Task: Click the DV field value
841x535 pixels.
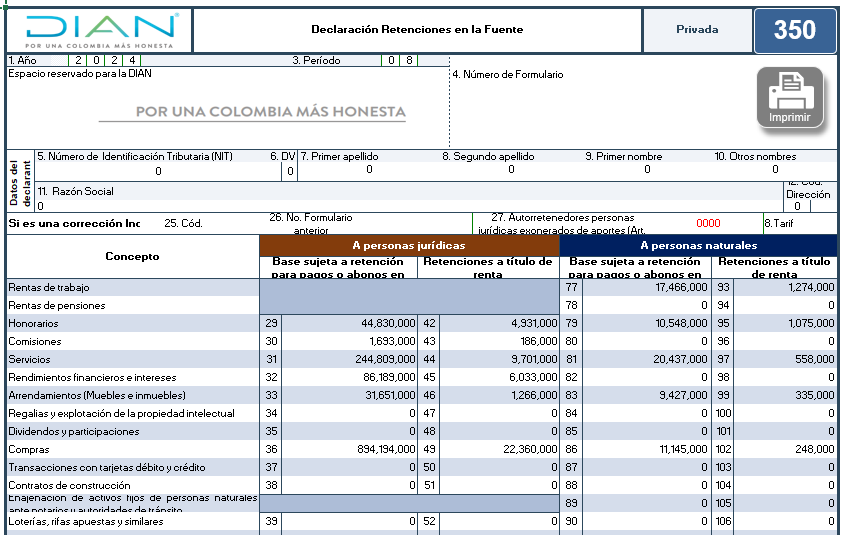Action: coord(290,171)
